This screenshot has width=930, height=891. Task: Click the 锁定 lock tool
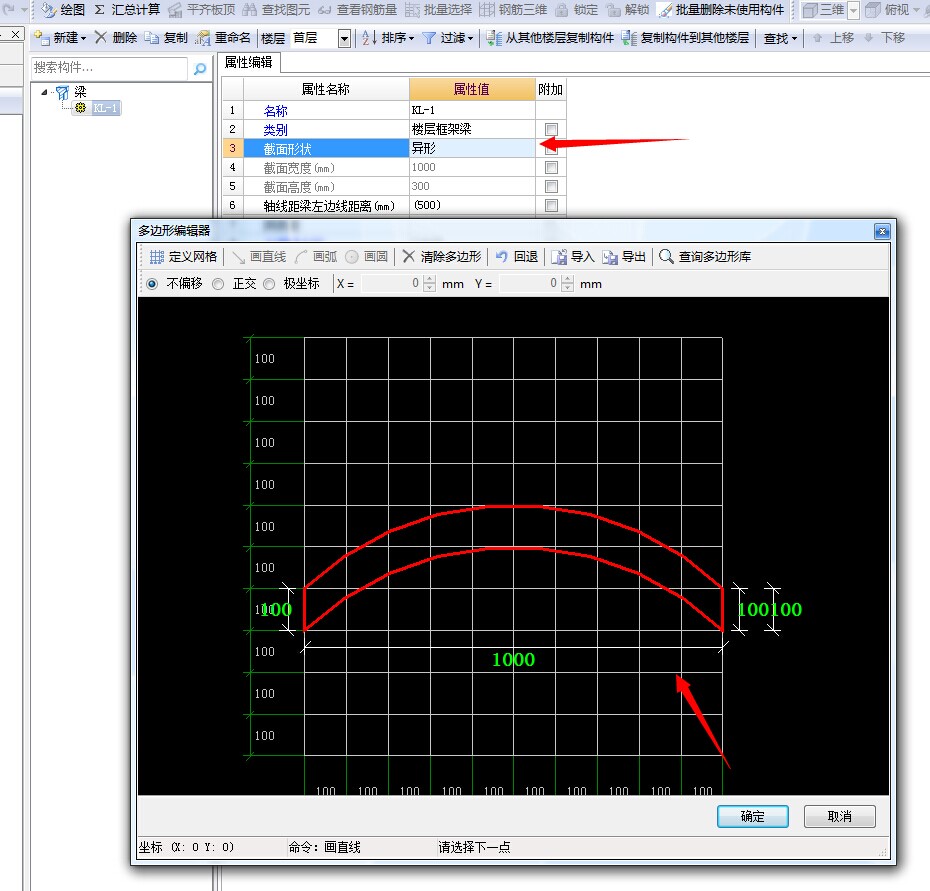577,9
